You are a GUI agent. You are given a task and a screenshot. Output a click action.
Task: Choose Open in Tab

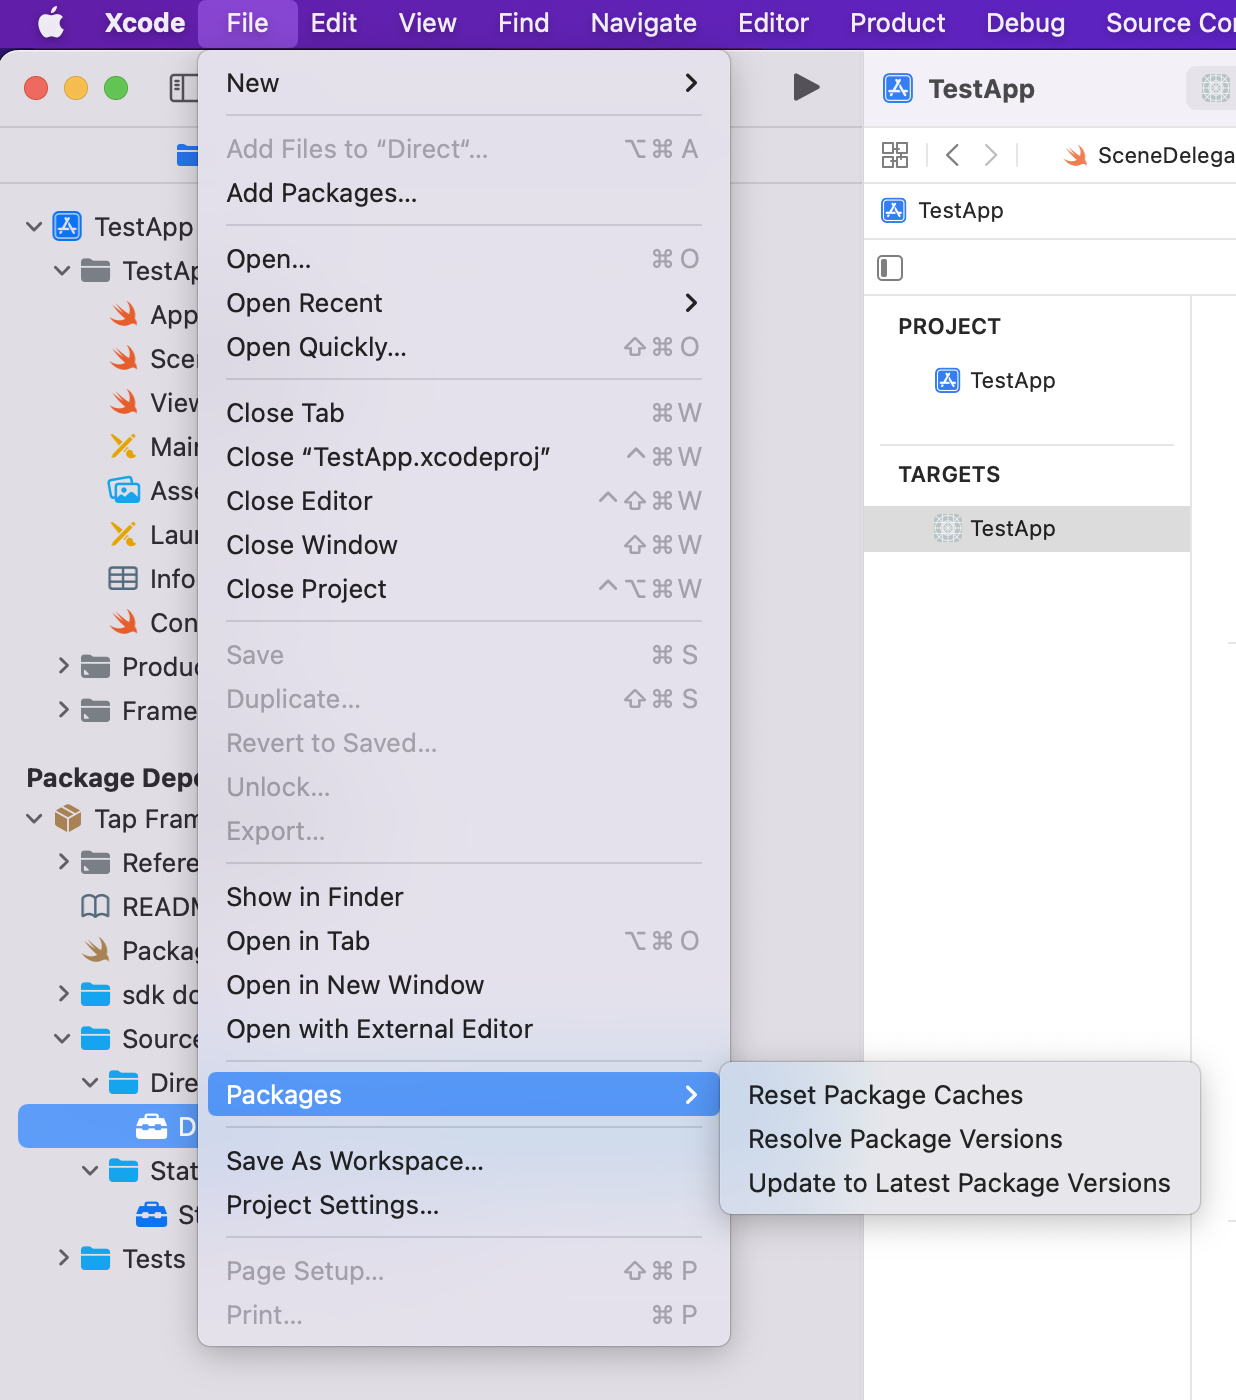point(464,941)
